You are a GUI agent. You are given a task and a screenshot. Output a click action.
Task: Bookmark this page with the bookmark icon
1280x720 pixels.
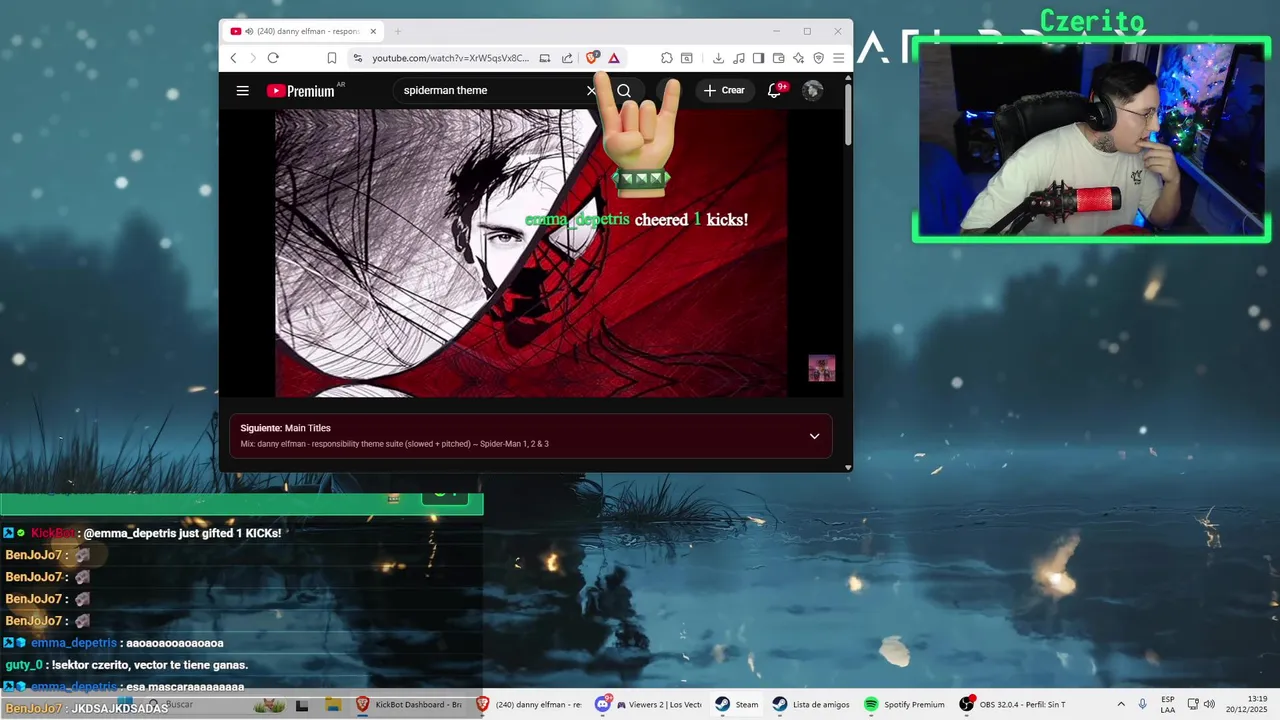click(x=332, y=58)
